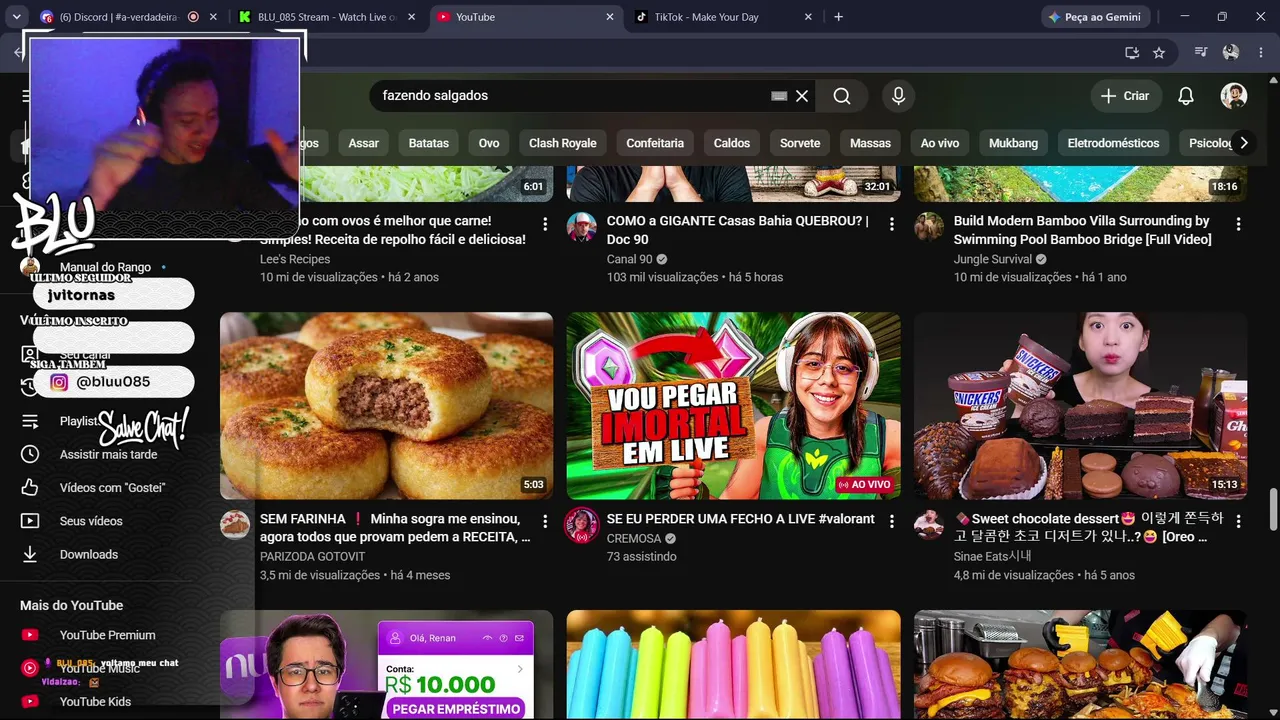The image size is (1280, 720).
Task: Open Canal 90 channel avatar
Action: pyautogui.click(x=582, y=227)
